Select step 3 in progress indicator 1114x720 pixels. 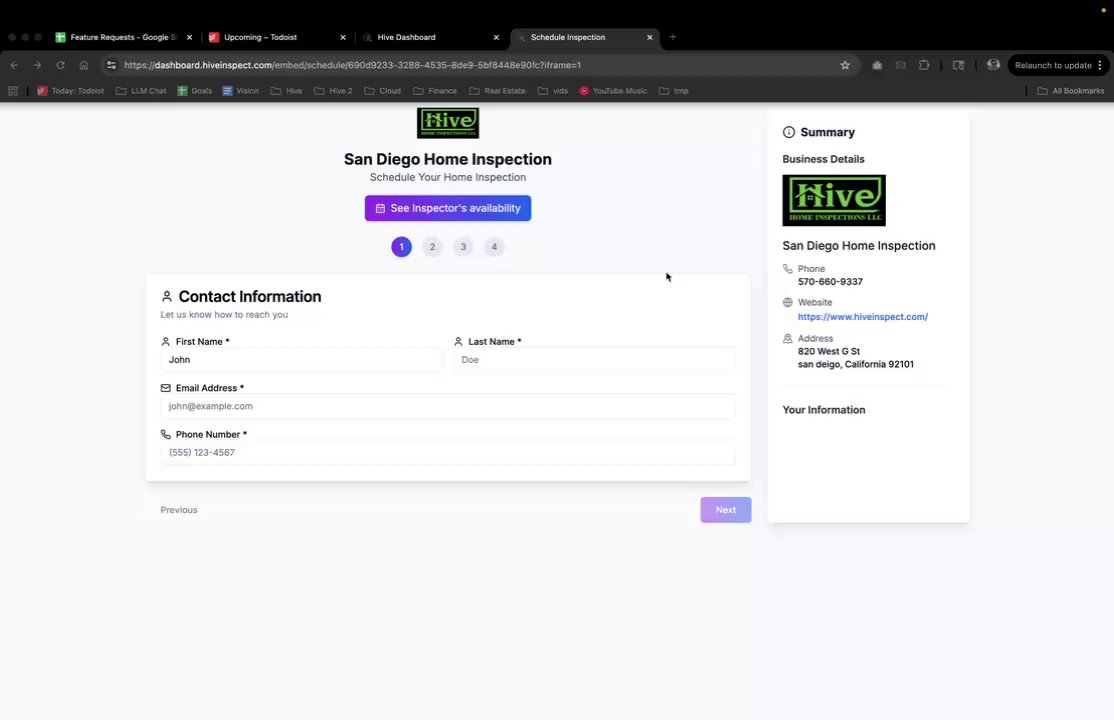point(463,247)
